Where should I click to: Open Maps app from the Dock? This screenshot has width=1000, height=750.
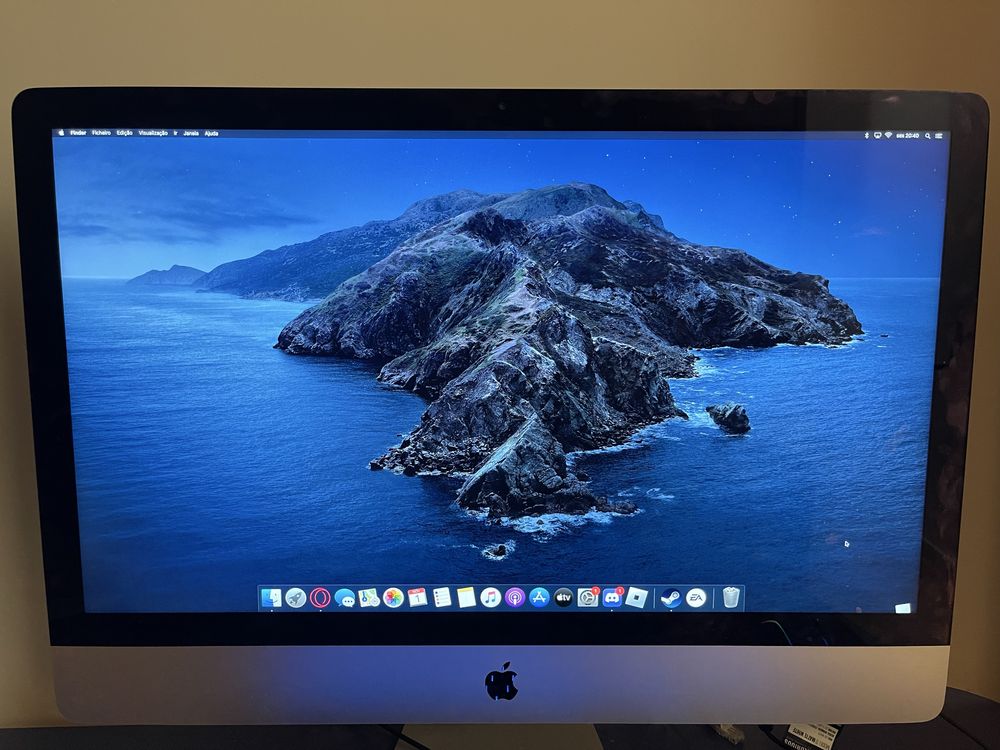(369, 598)
